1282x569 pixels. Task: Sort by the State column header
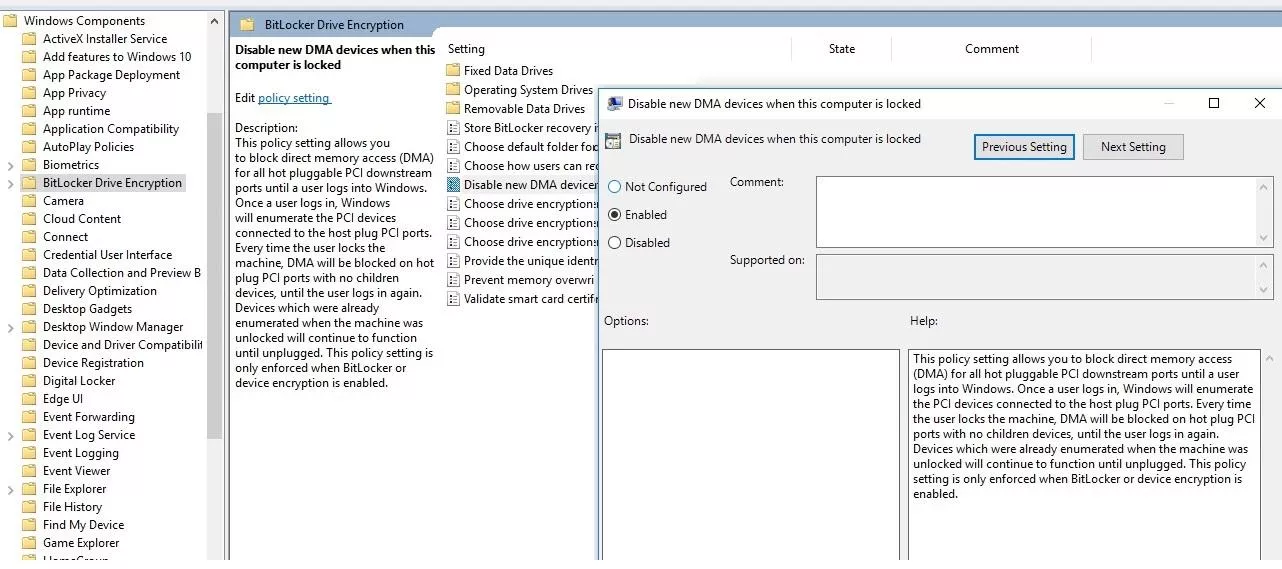842,49
